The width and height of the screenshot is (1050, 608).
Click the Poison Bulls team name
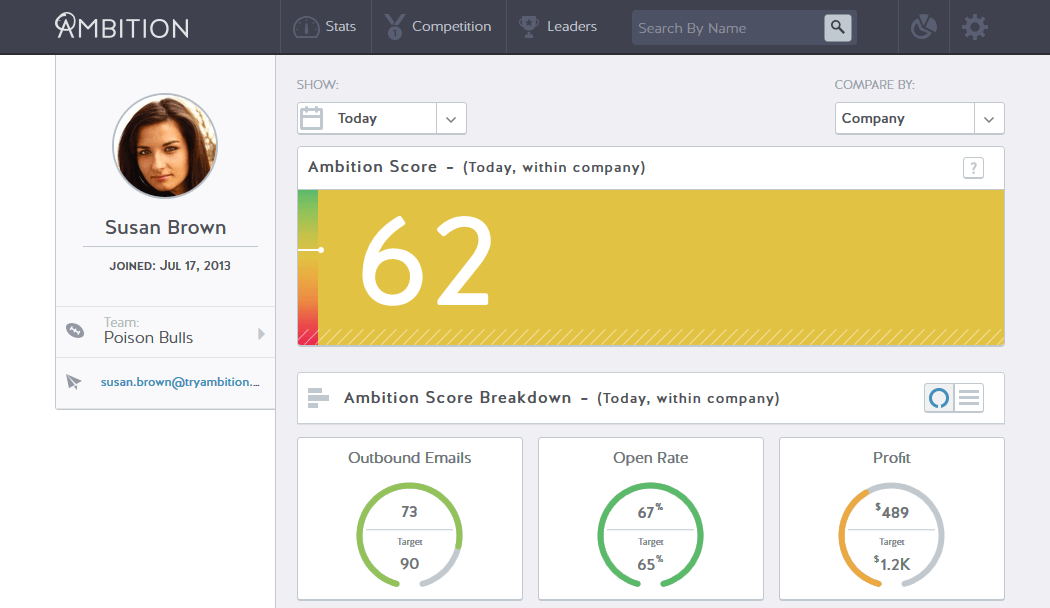click(149, 338)
